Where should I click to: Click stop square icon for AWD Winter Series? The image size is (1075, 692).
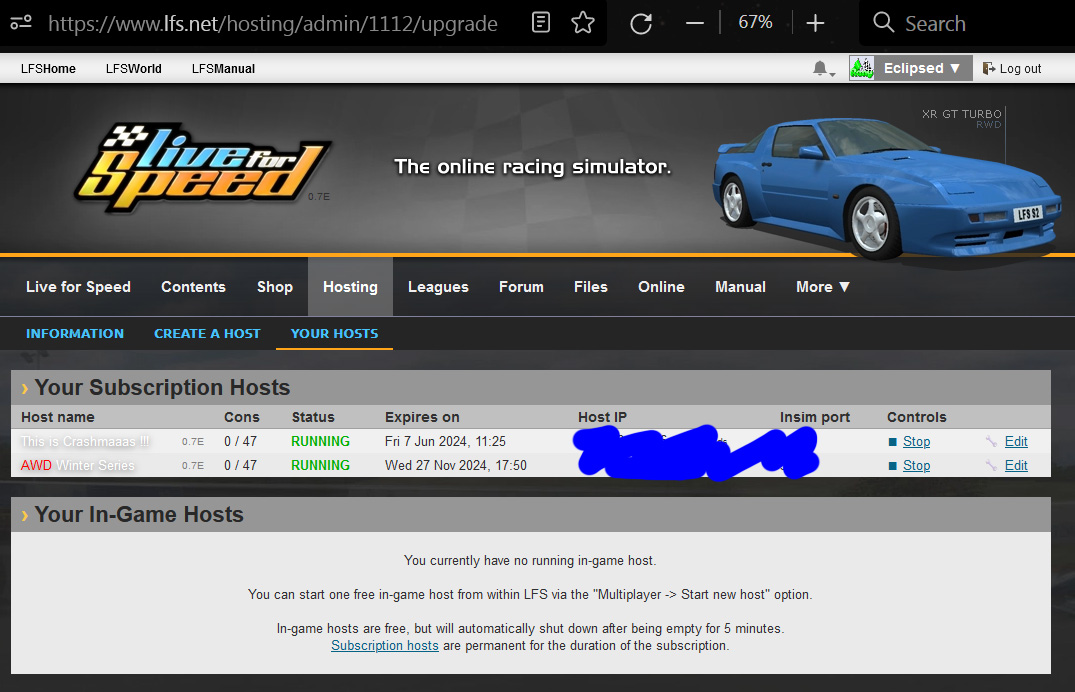(893, 466)
